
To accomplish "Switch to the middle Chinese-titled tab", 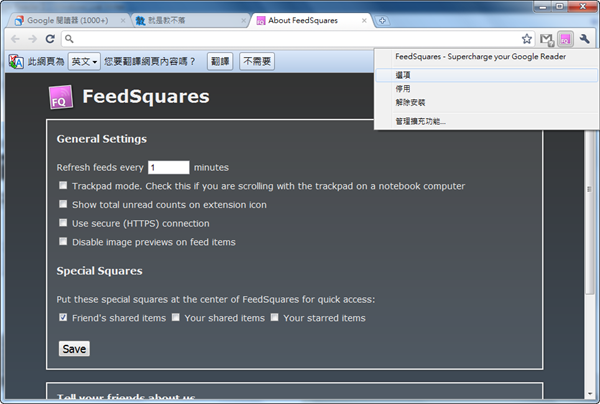I will pyautogui.click(x=190, y=20).
